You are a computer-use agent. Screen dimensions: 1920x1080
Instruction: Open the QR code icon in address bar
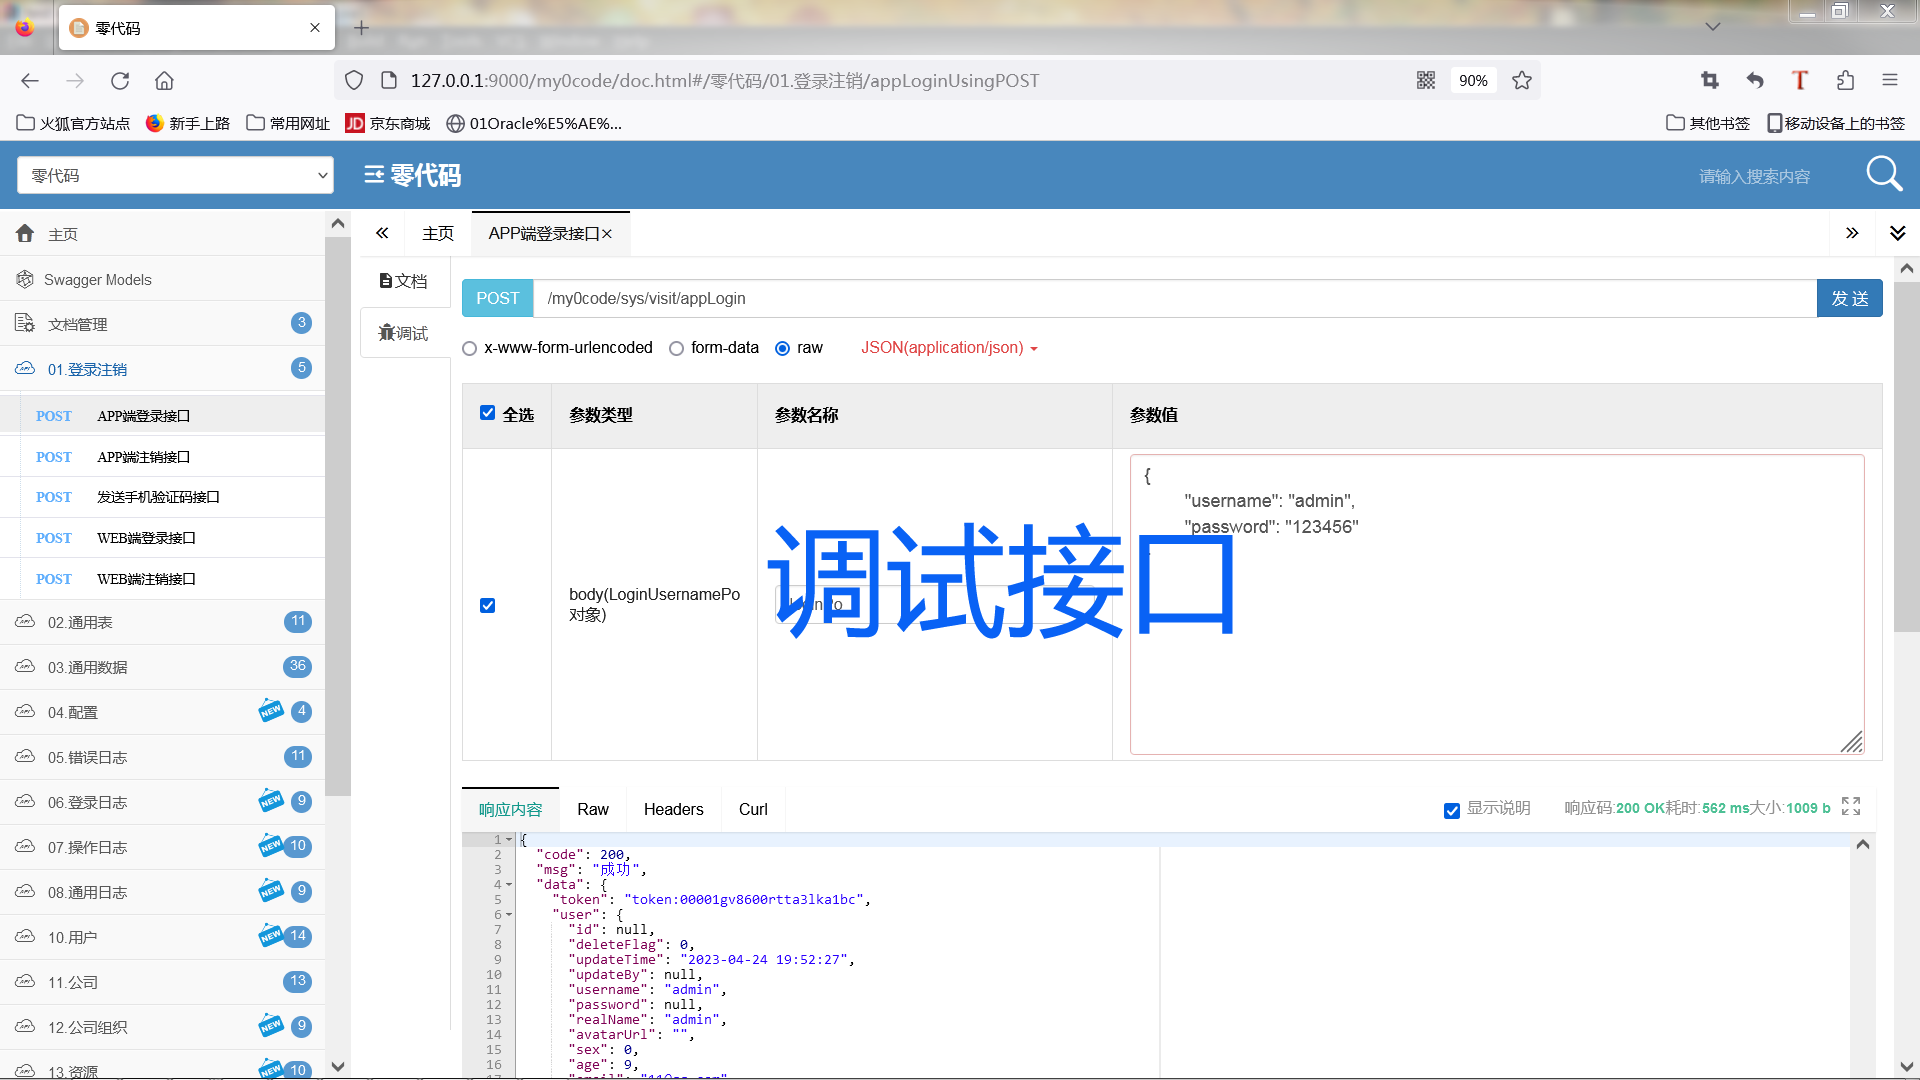pos(1426,81)
